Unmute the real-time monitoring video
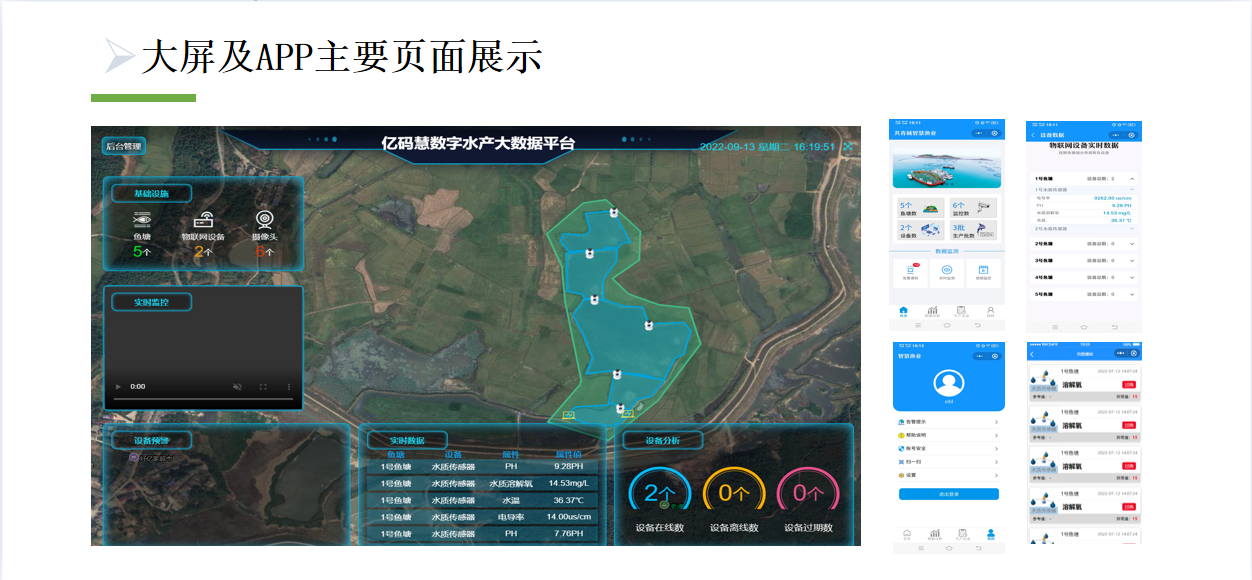This screenshot has height=580, width=1252. [x=237, y=386]
